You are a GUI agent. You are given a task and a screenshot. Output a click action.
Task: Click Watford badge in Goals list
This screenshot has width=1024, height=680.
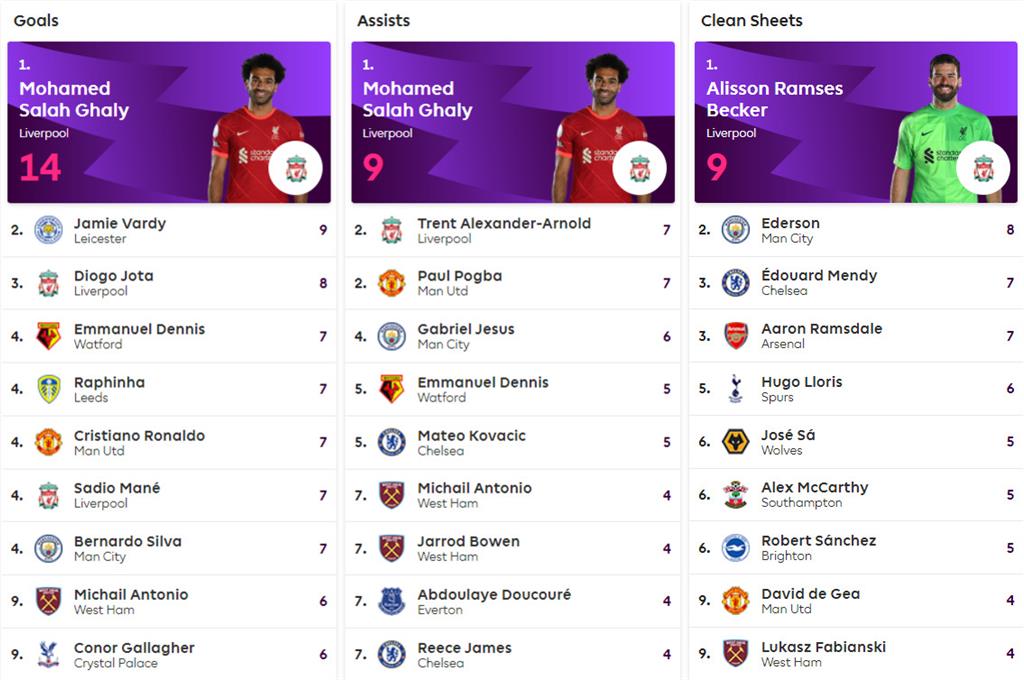point(48,336)
